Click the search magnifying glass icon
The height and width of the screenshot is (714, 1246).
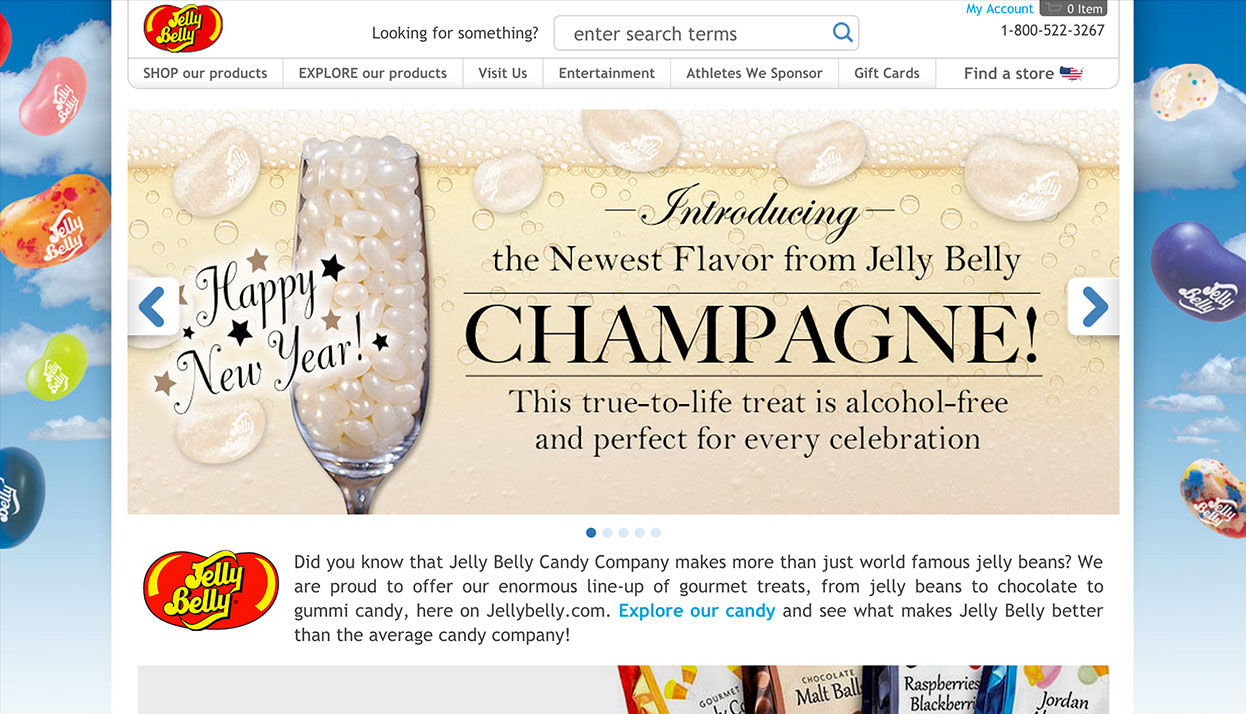841,32
